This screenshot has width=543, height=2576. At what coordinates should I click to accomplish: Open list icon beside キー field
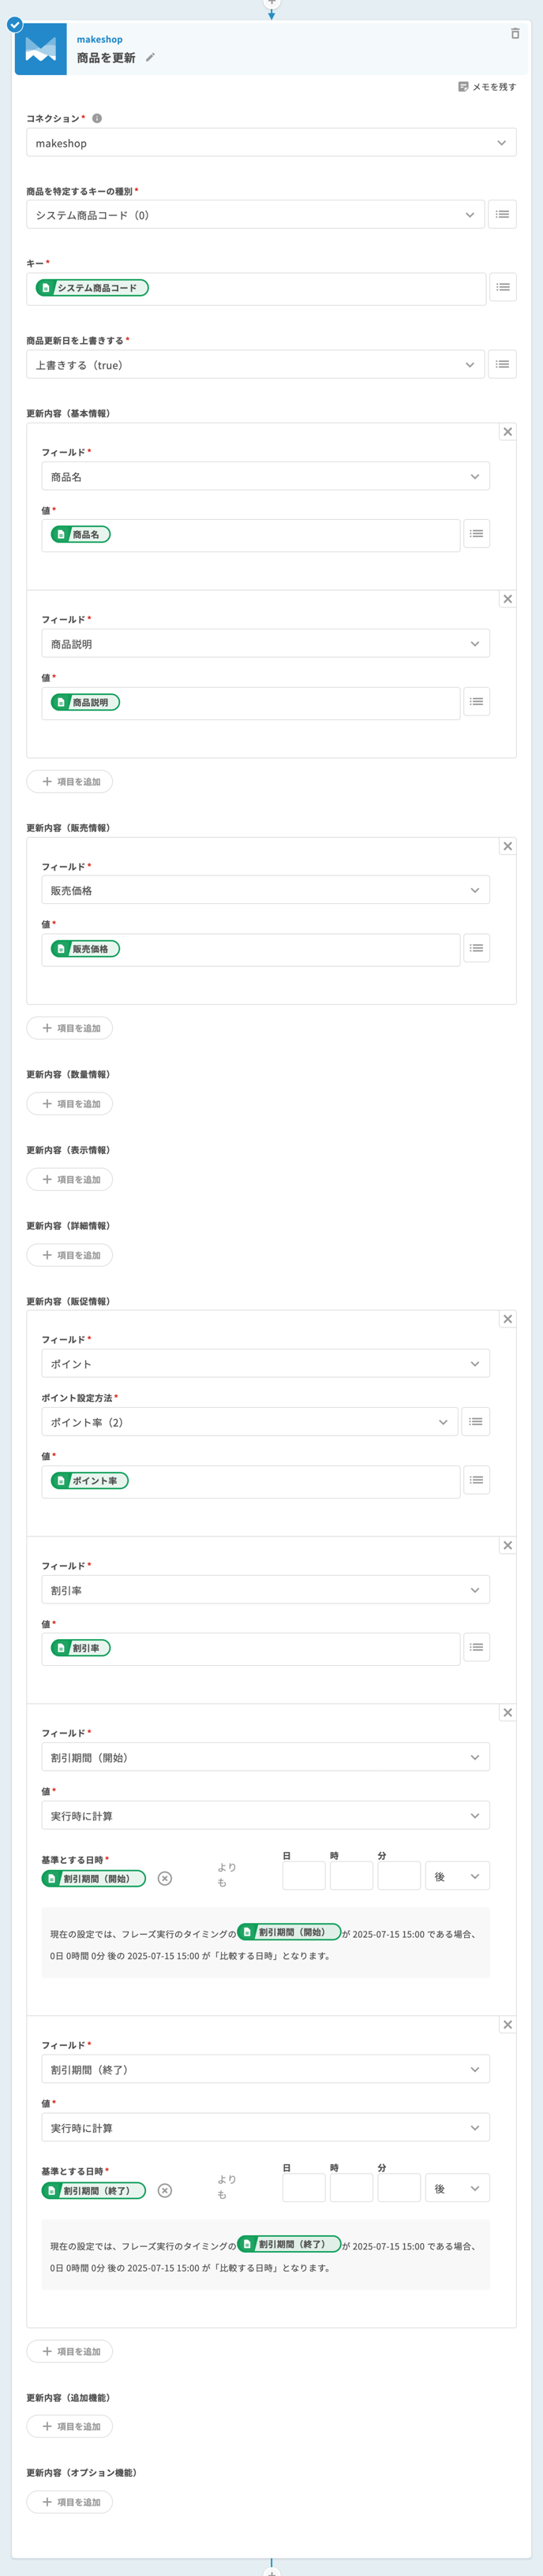[502, 288]
